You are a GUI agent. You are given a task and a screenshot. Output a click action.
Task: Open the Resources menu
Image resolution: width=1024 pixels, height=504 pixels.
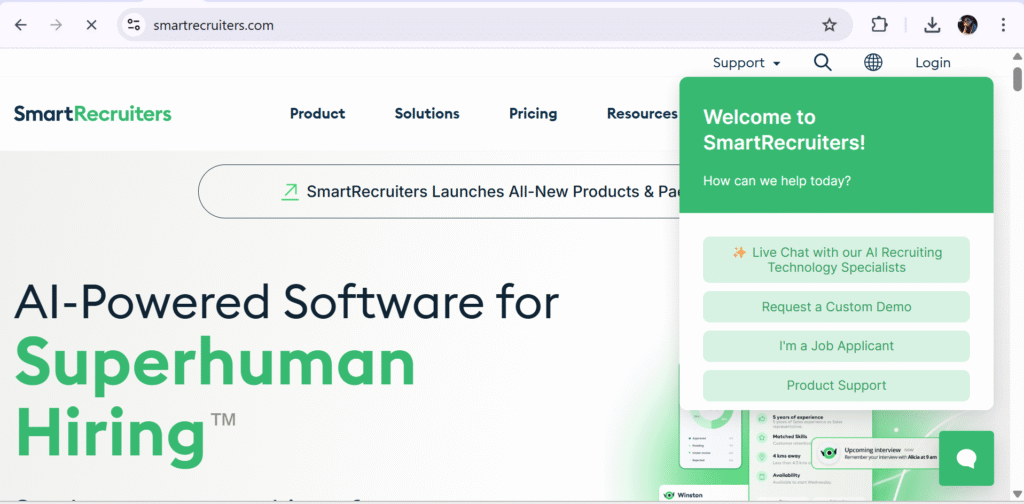642,114
